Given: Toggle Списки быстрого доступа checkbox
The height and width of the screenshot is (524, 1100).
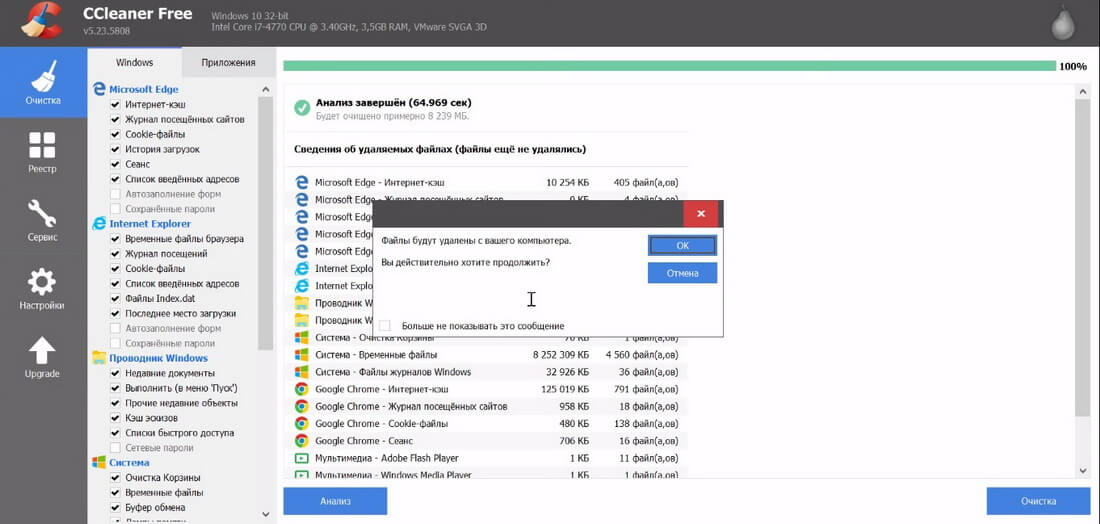Looking at the screenshot, I should point(115,433).
